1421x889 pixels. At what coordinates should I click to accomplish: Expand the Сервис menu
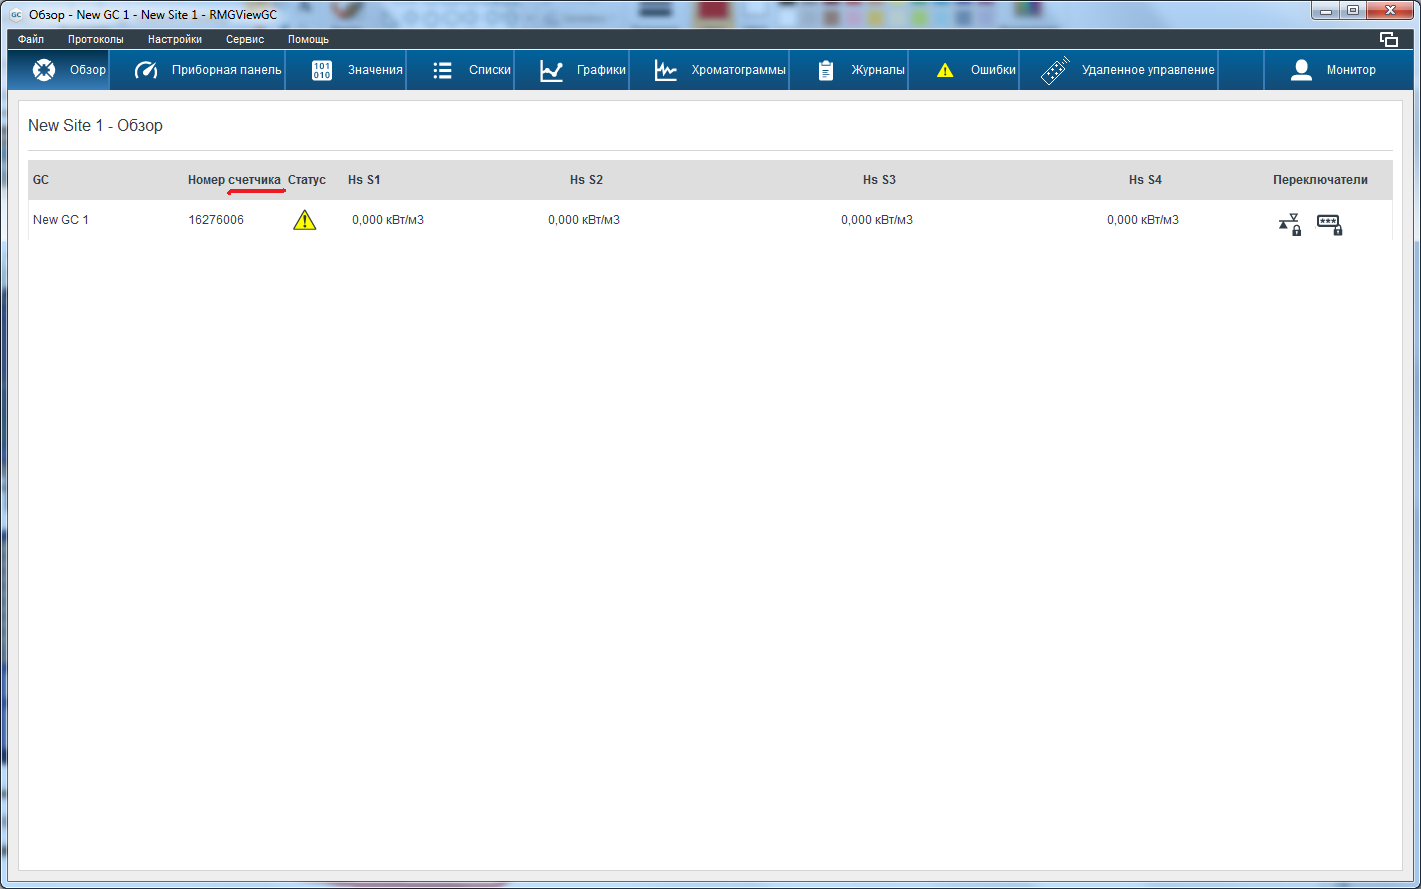click(245, 39)
